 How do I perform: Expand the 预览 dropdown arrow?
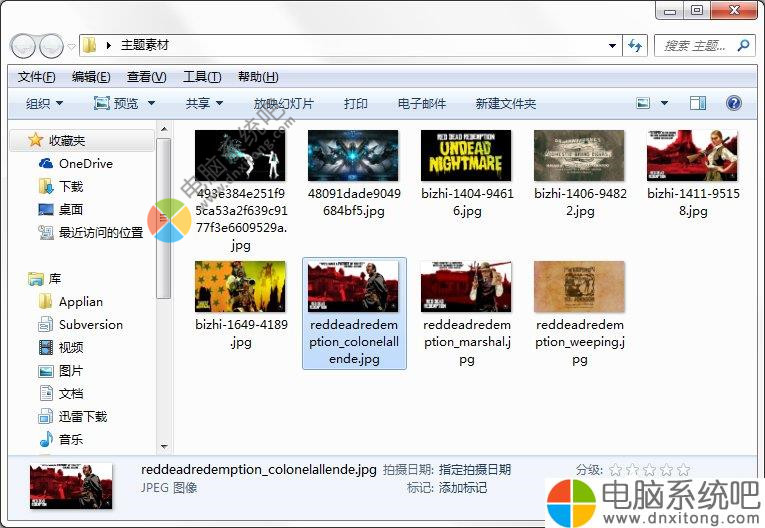[x=151, y=103]
